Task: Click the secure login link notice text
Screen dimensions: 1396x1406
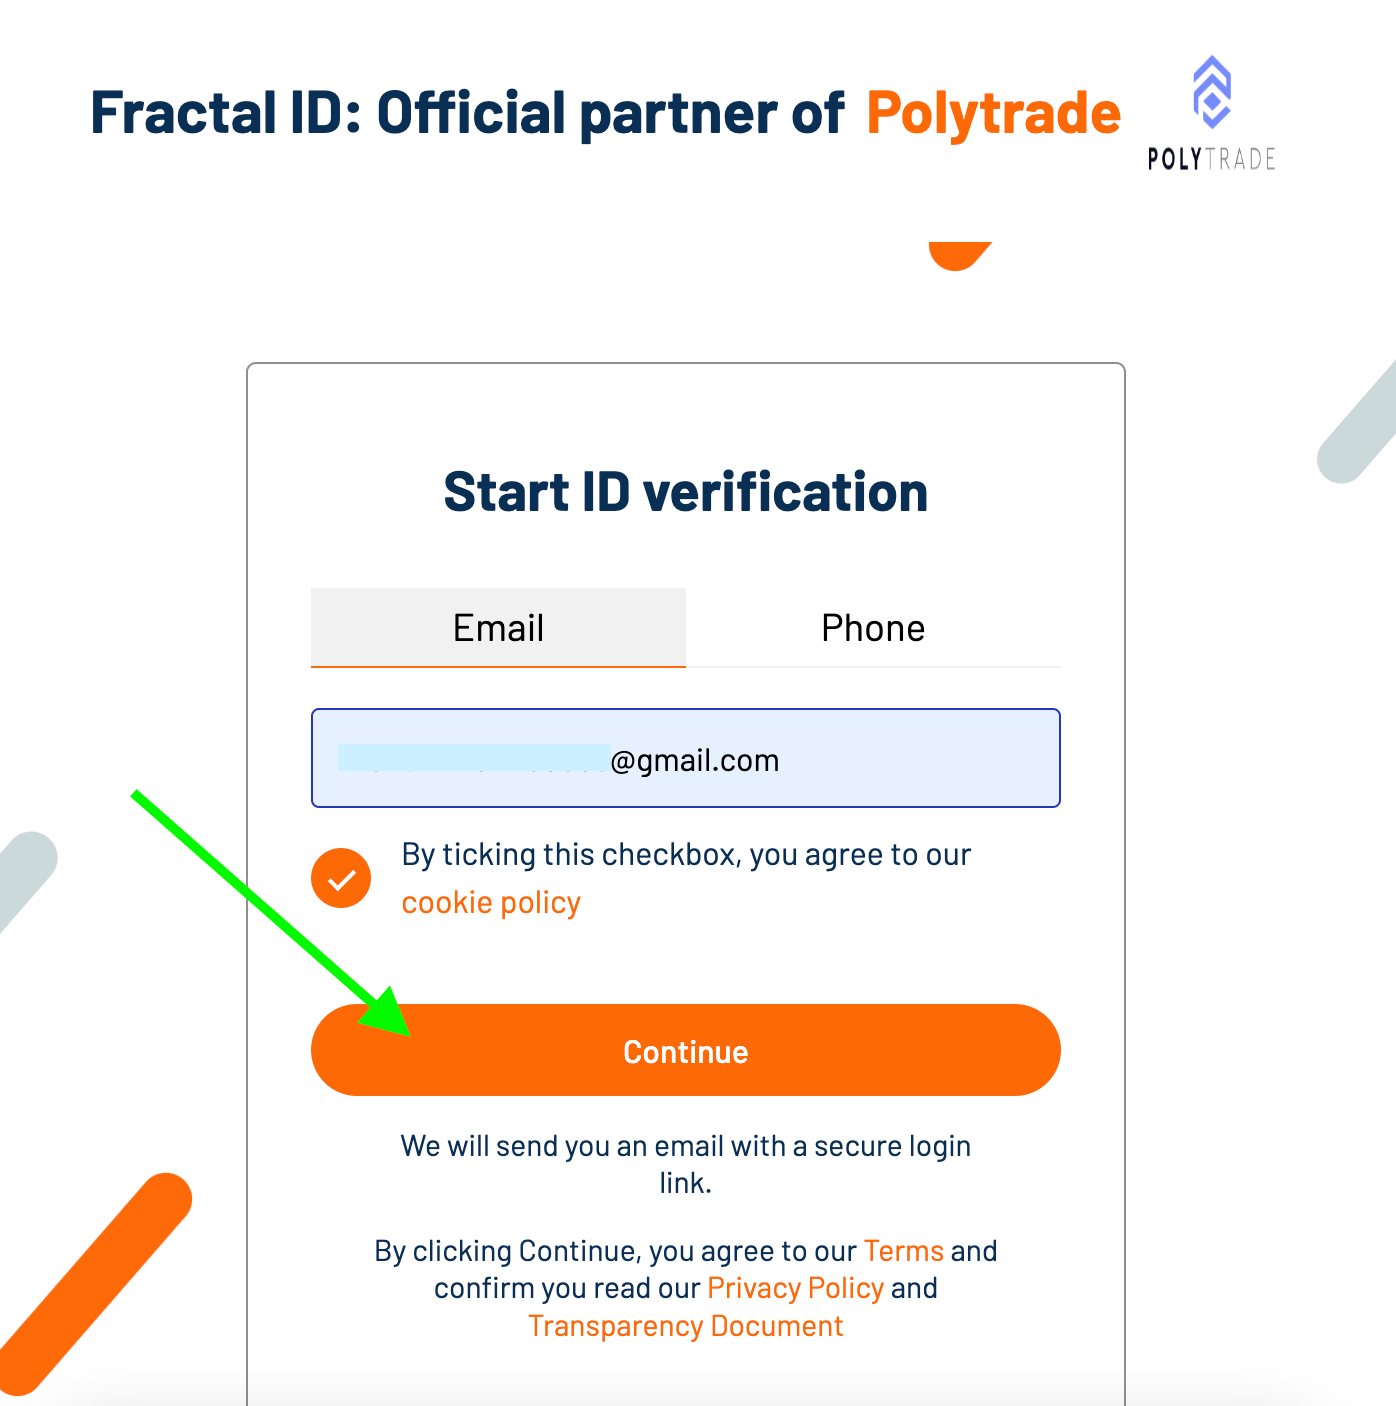Action: coord(686,1164)
